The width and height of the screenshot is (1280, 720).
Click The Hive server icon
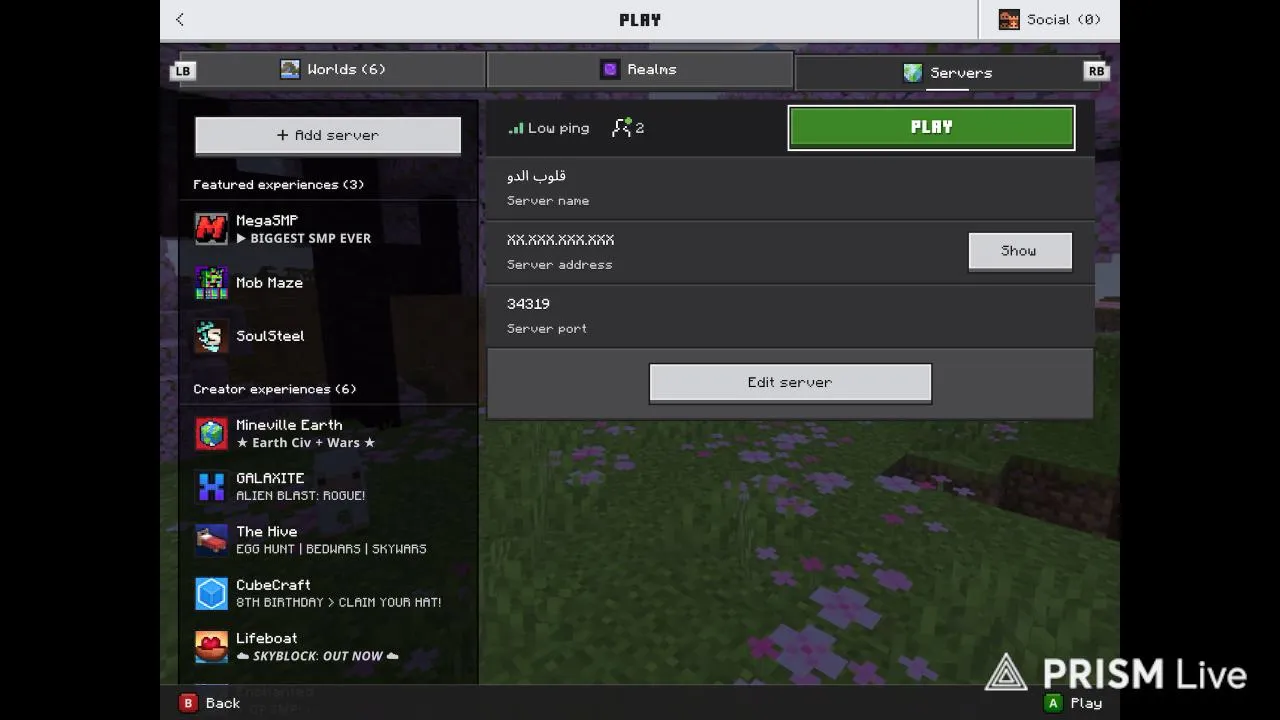pyautogui.click(x=211, y=540)
